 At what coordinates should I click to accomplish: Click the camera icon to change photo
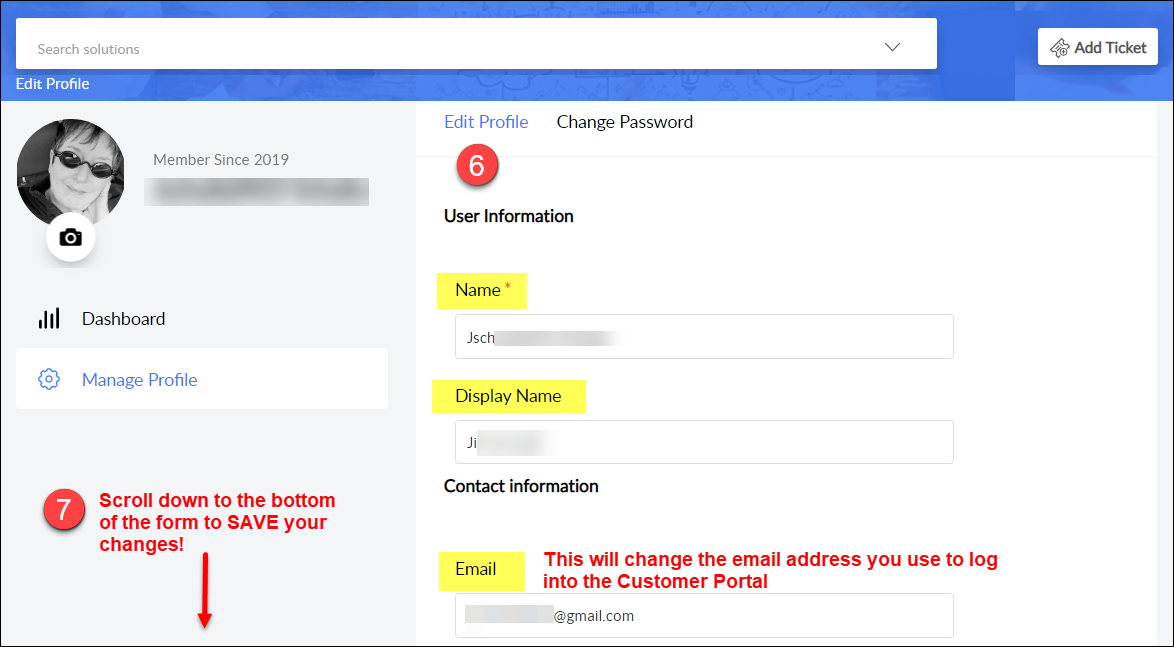(70, 238)
